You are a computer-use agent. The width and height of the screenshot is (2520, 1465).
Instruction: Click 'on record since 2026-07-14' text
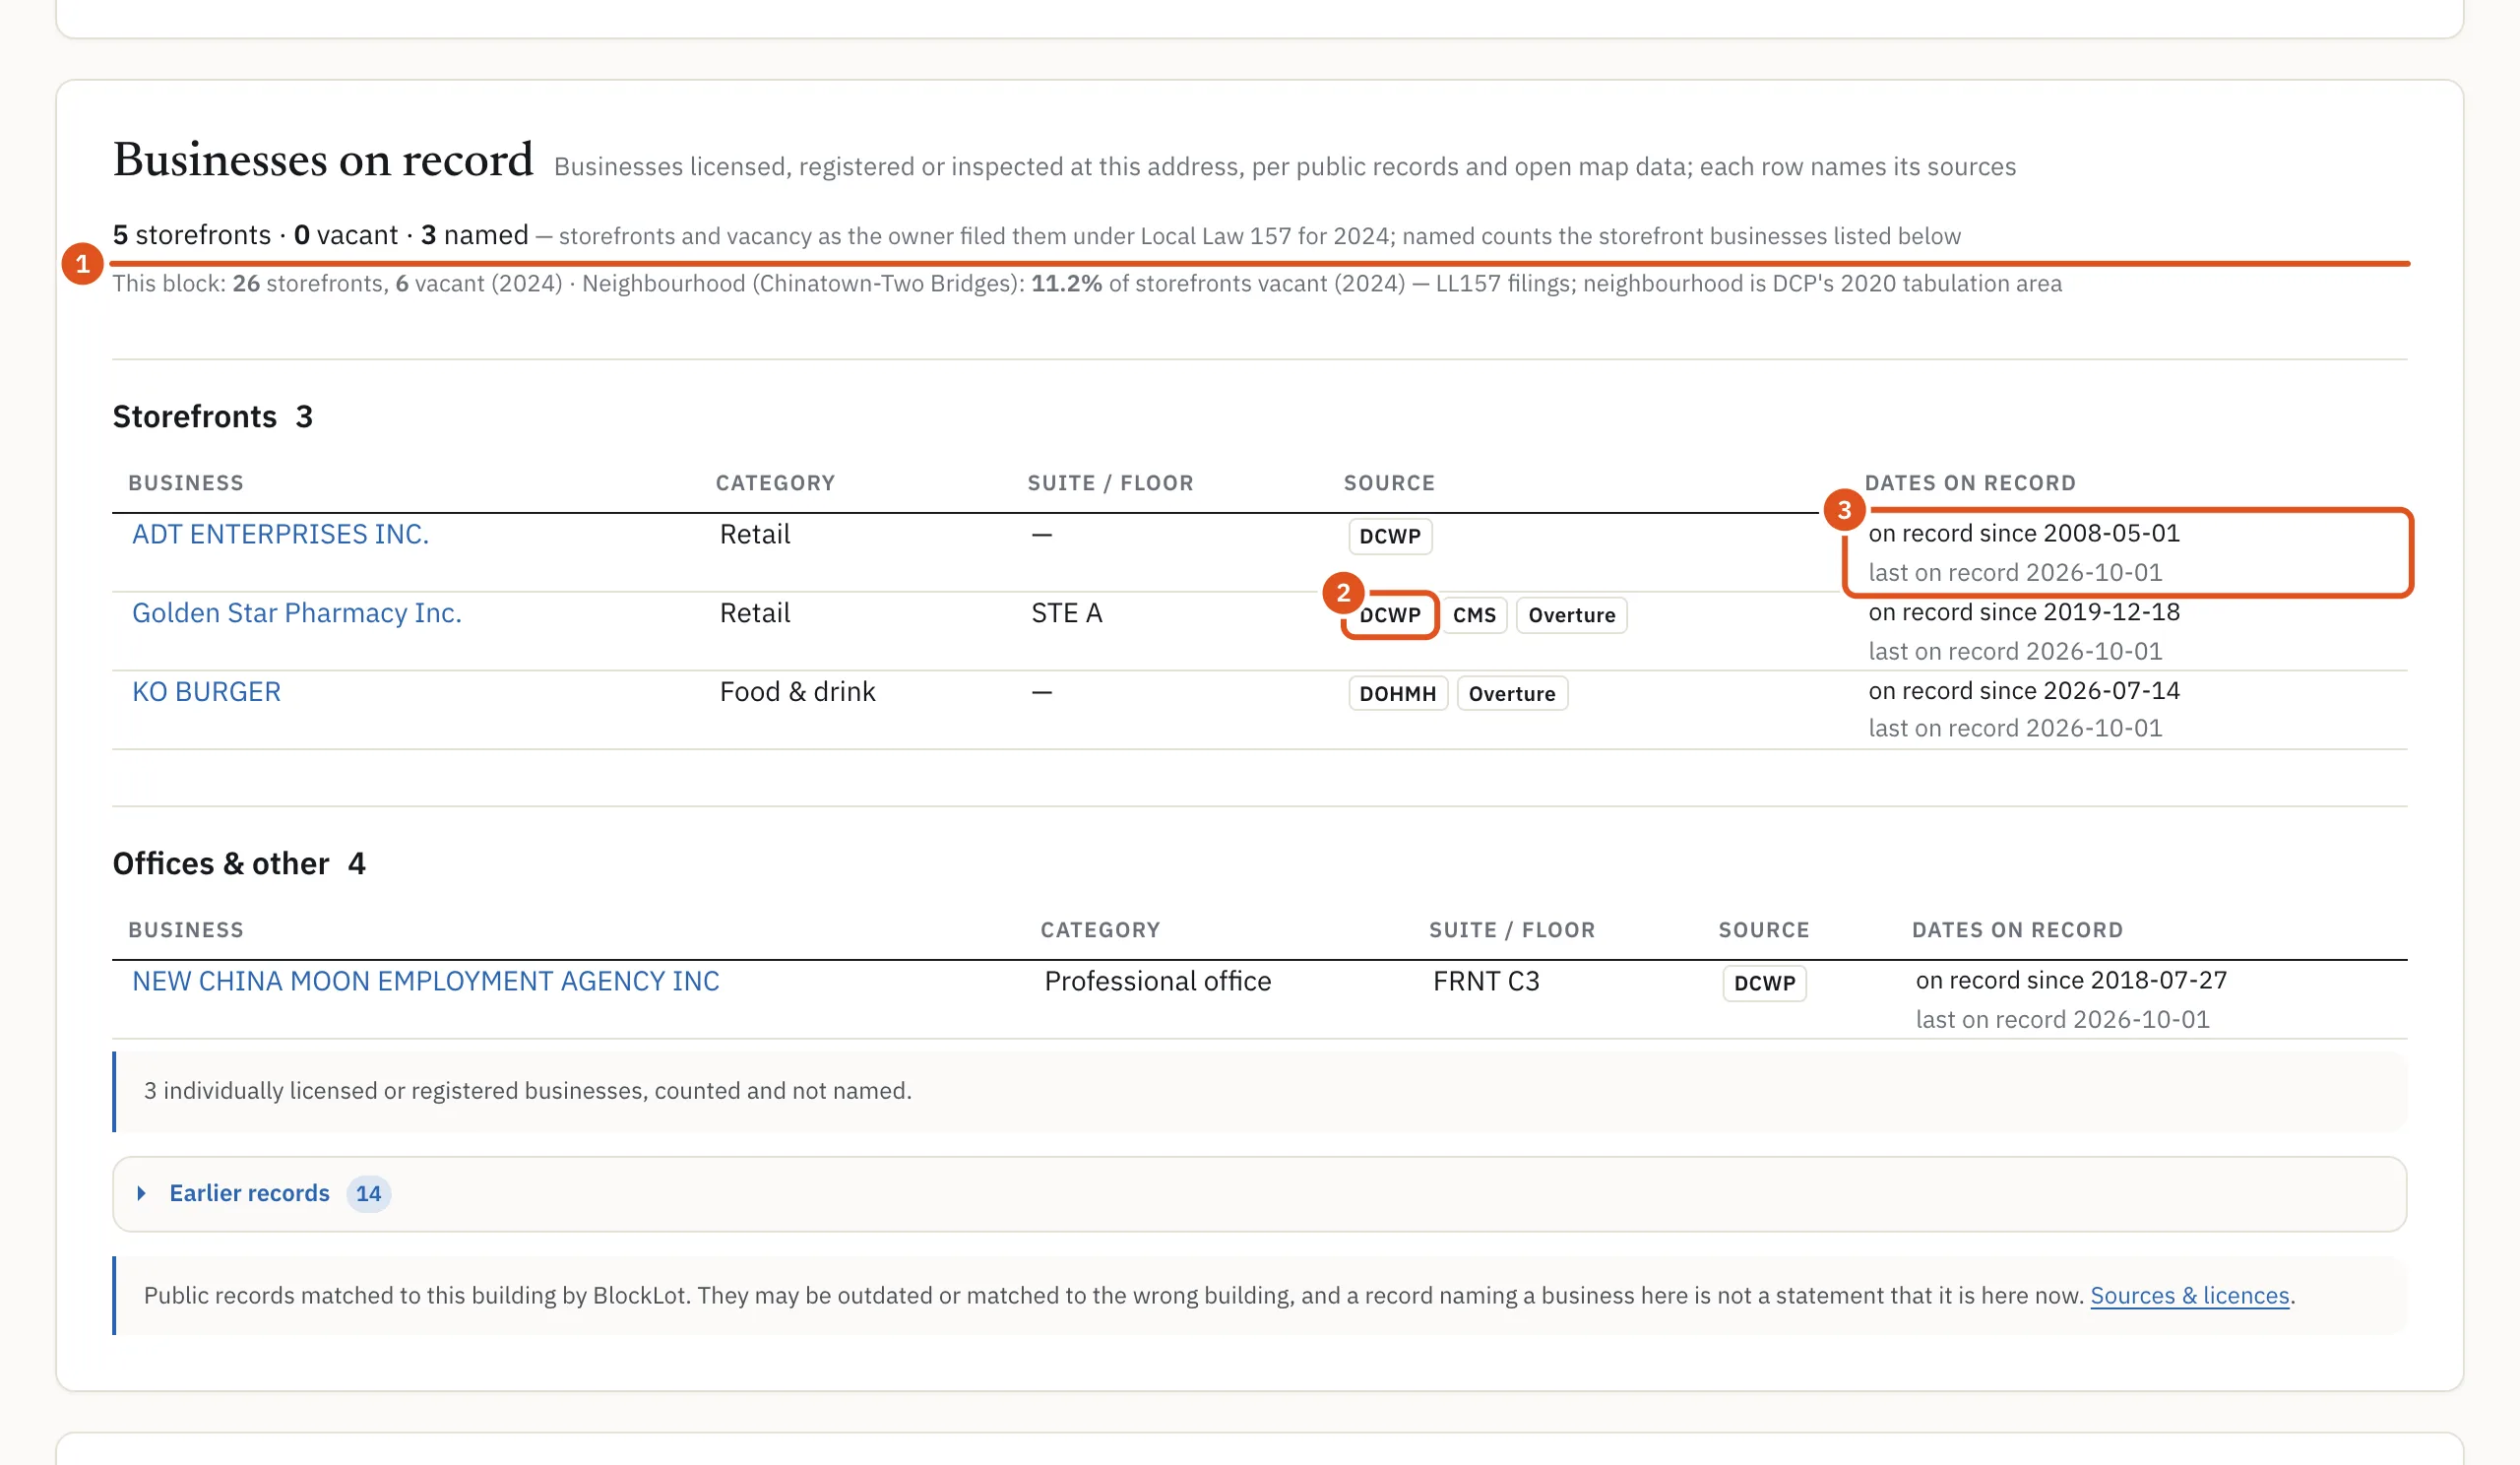pyautogui.click(x=2024, y=691)
